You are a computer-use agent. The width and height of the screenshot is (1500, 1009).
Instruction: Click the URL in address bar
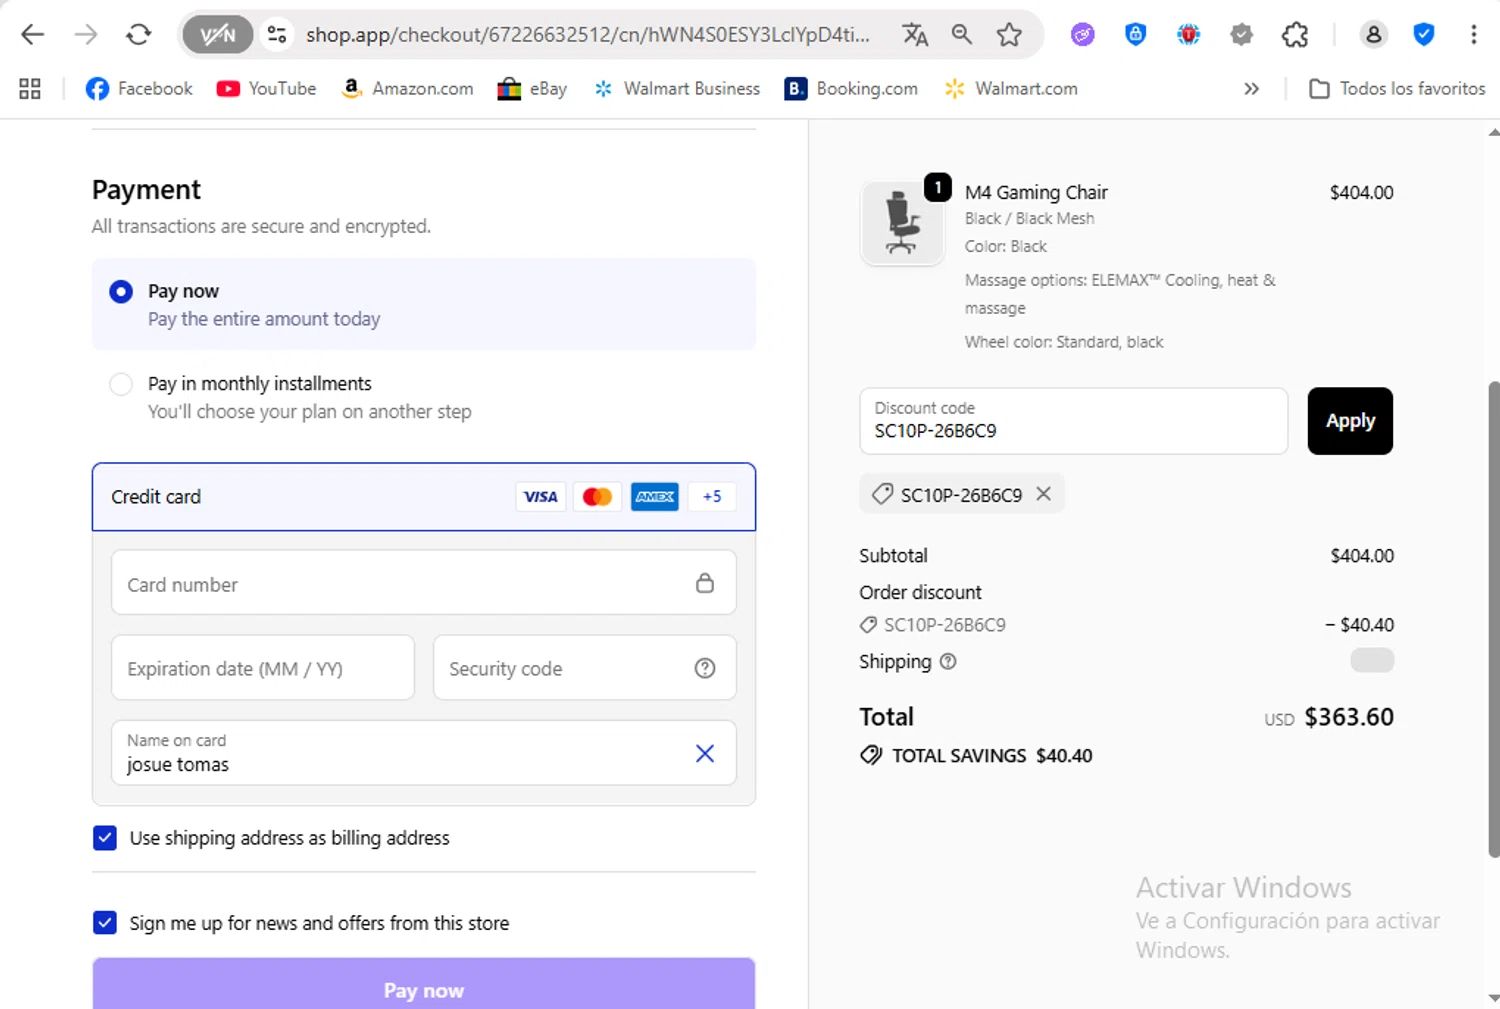(588, 35)
